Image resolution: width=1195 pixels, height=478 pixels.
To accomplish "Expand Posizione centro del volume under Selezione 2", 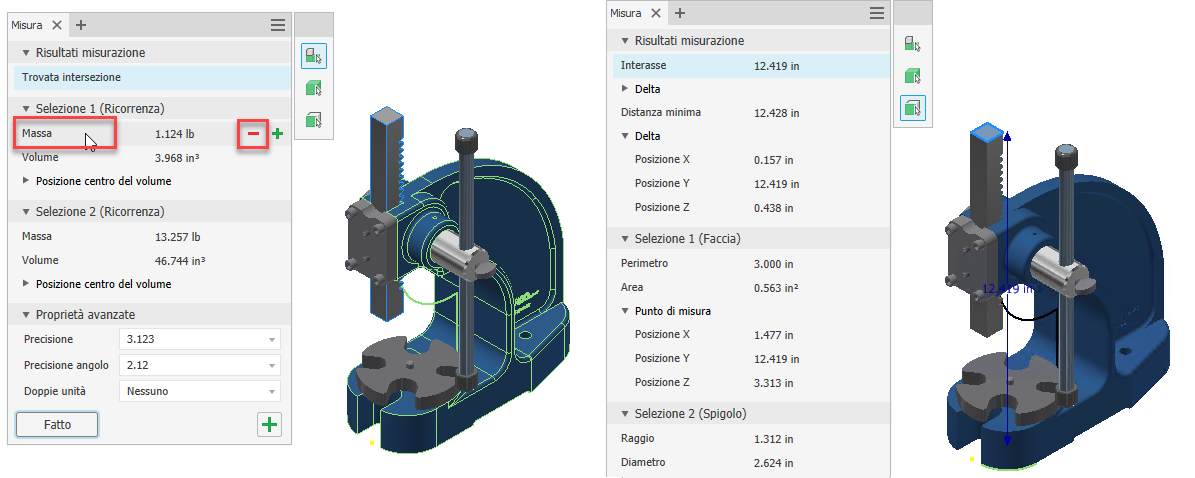I will (26, 284).
